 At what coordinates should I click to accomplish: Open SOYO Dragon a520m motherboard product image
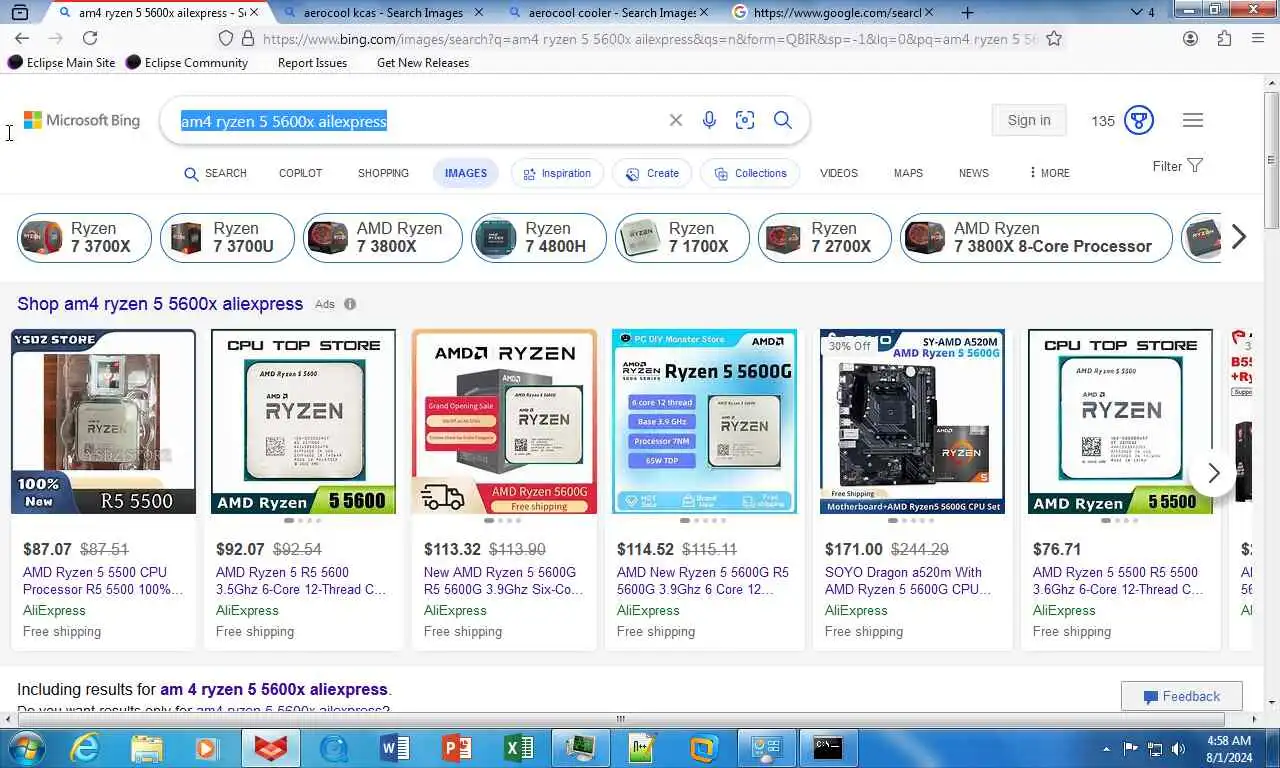912,421
